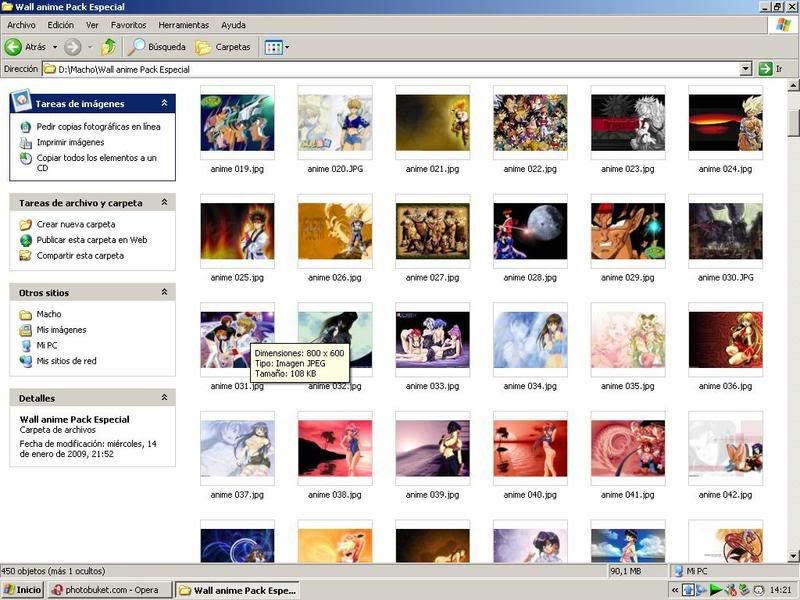
Task: Click file name anime 035.jpg
Action: 628,386
